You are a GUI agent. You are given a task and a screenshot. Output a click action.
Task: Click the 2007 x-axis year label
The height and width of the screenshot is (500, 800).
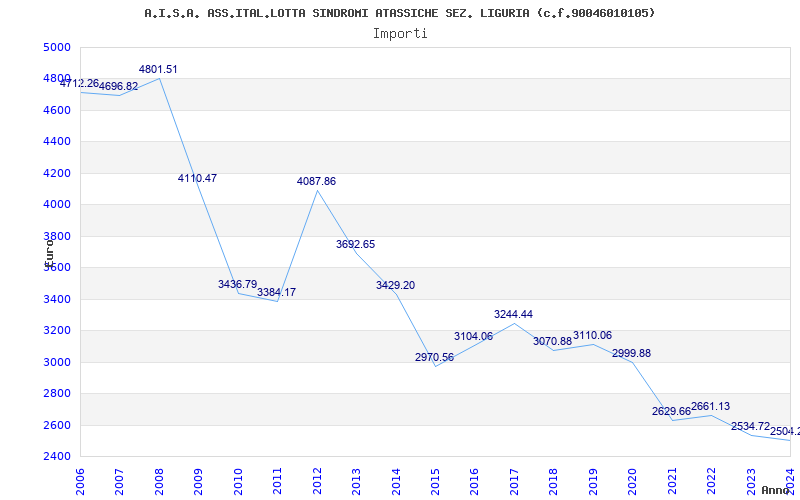click(x=119, y=481)
